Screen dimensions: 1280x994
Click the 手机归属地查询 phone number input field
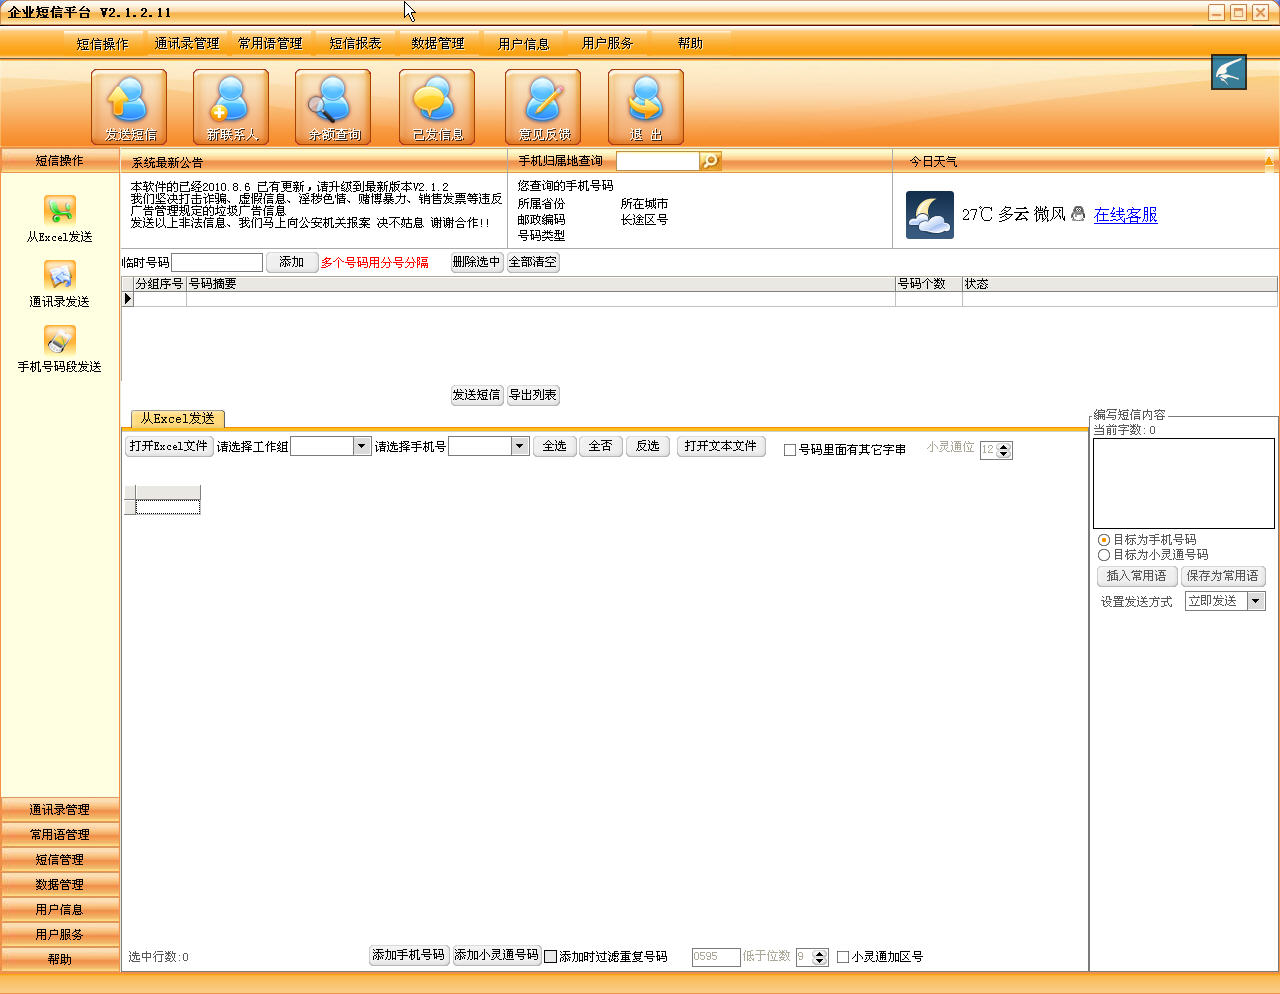click(658, 161)
